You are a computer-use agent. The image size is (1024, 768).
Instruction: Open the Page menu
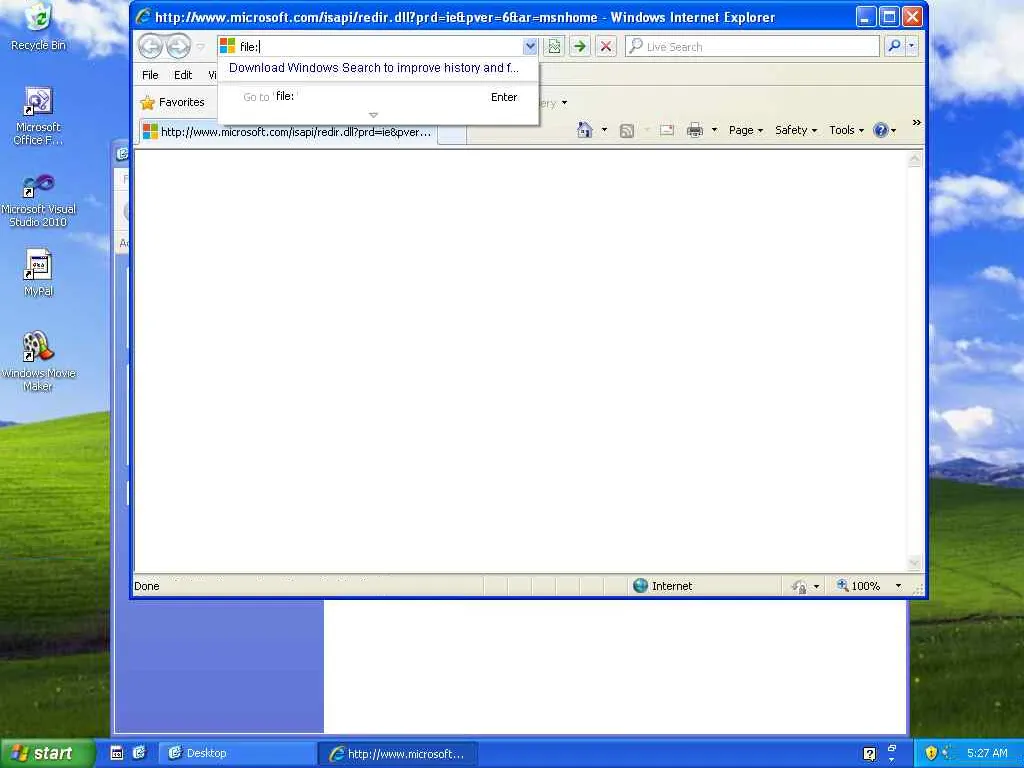[x=746, y=130]
